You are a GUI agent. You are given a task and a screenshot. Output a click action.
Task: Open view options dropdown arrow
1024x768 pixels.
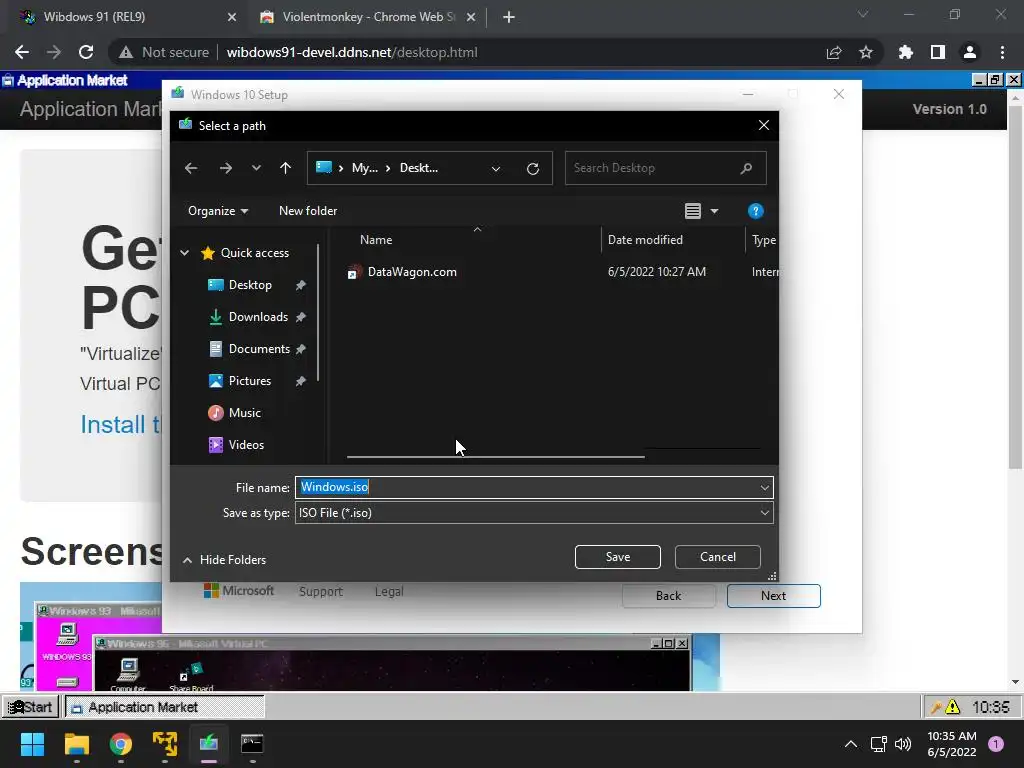[x=714, y=211]
